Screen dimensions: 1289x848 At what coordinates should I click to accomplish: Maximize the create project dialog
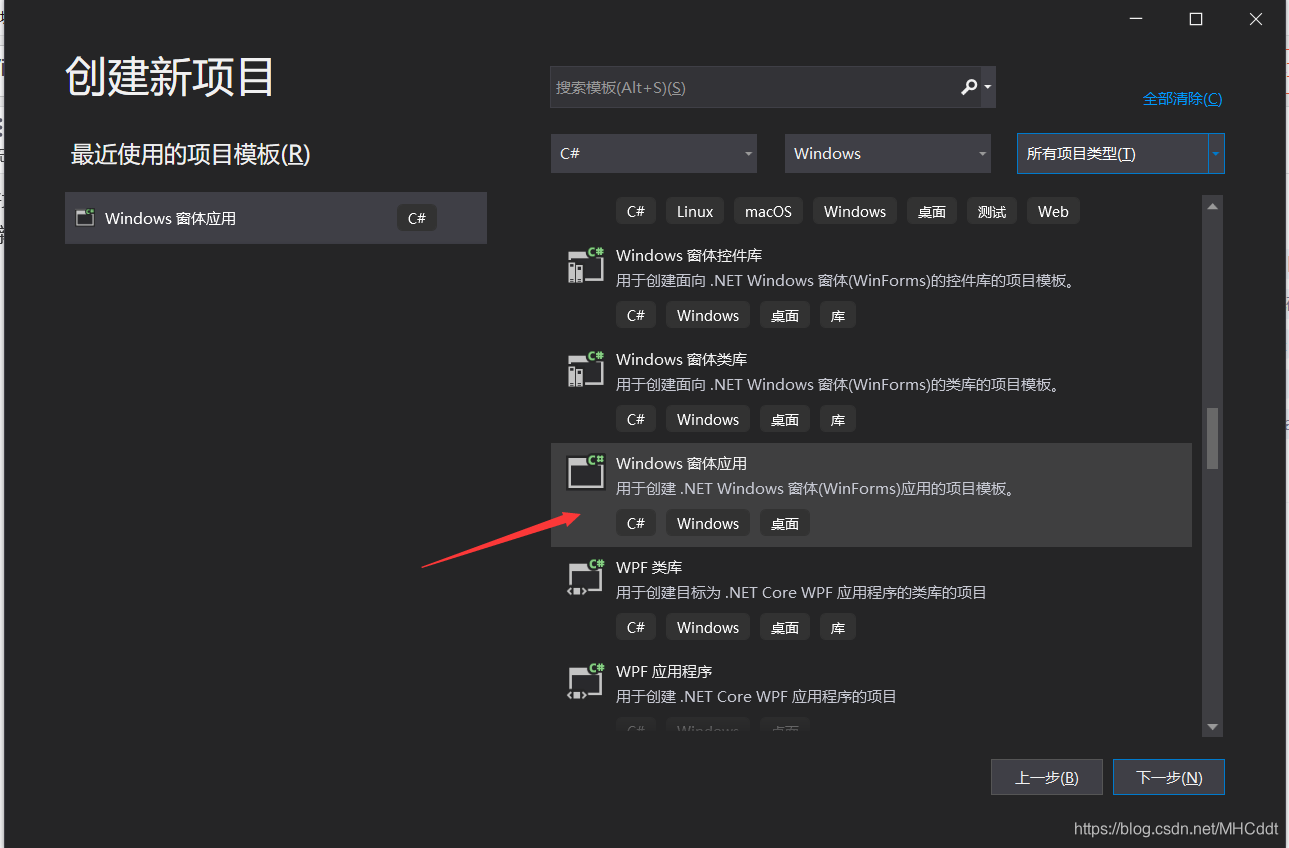(x=1195, y=19)
